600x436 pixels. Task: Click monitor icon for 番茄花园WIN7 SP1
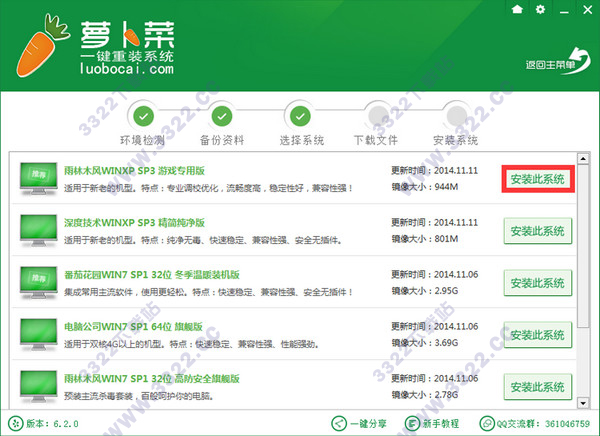[38, 283]
